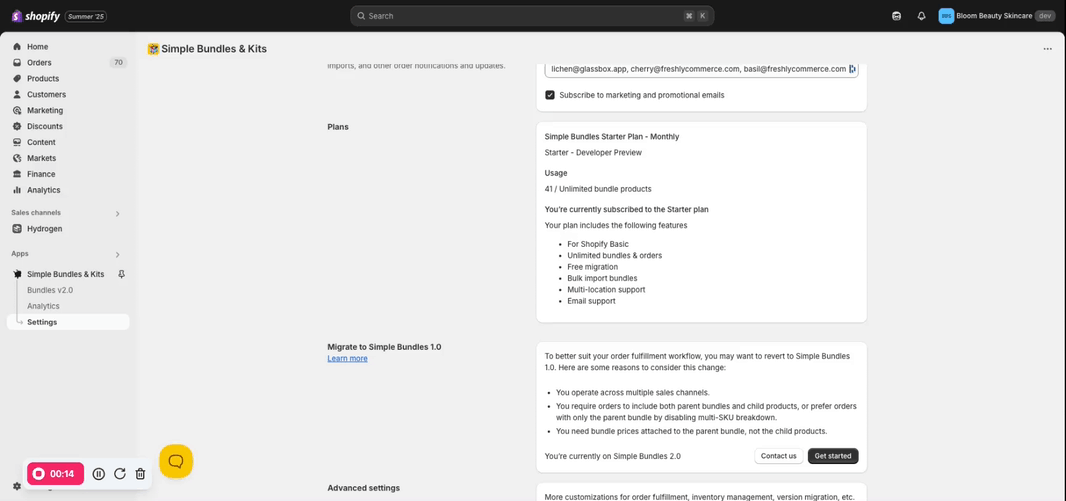Click the Hydrogen channel icon
This screenshot has width=1066, height=501.
pos(17,229)
